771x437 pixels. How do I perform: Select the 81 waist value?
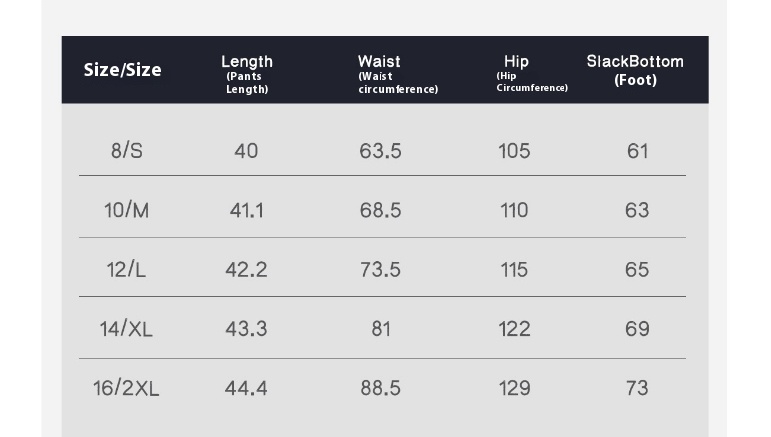(381, 329)
